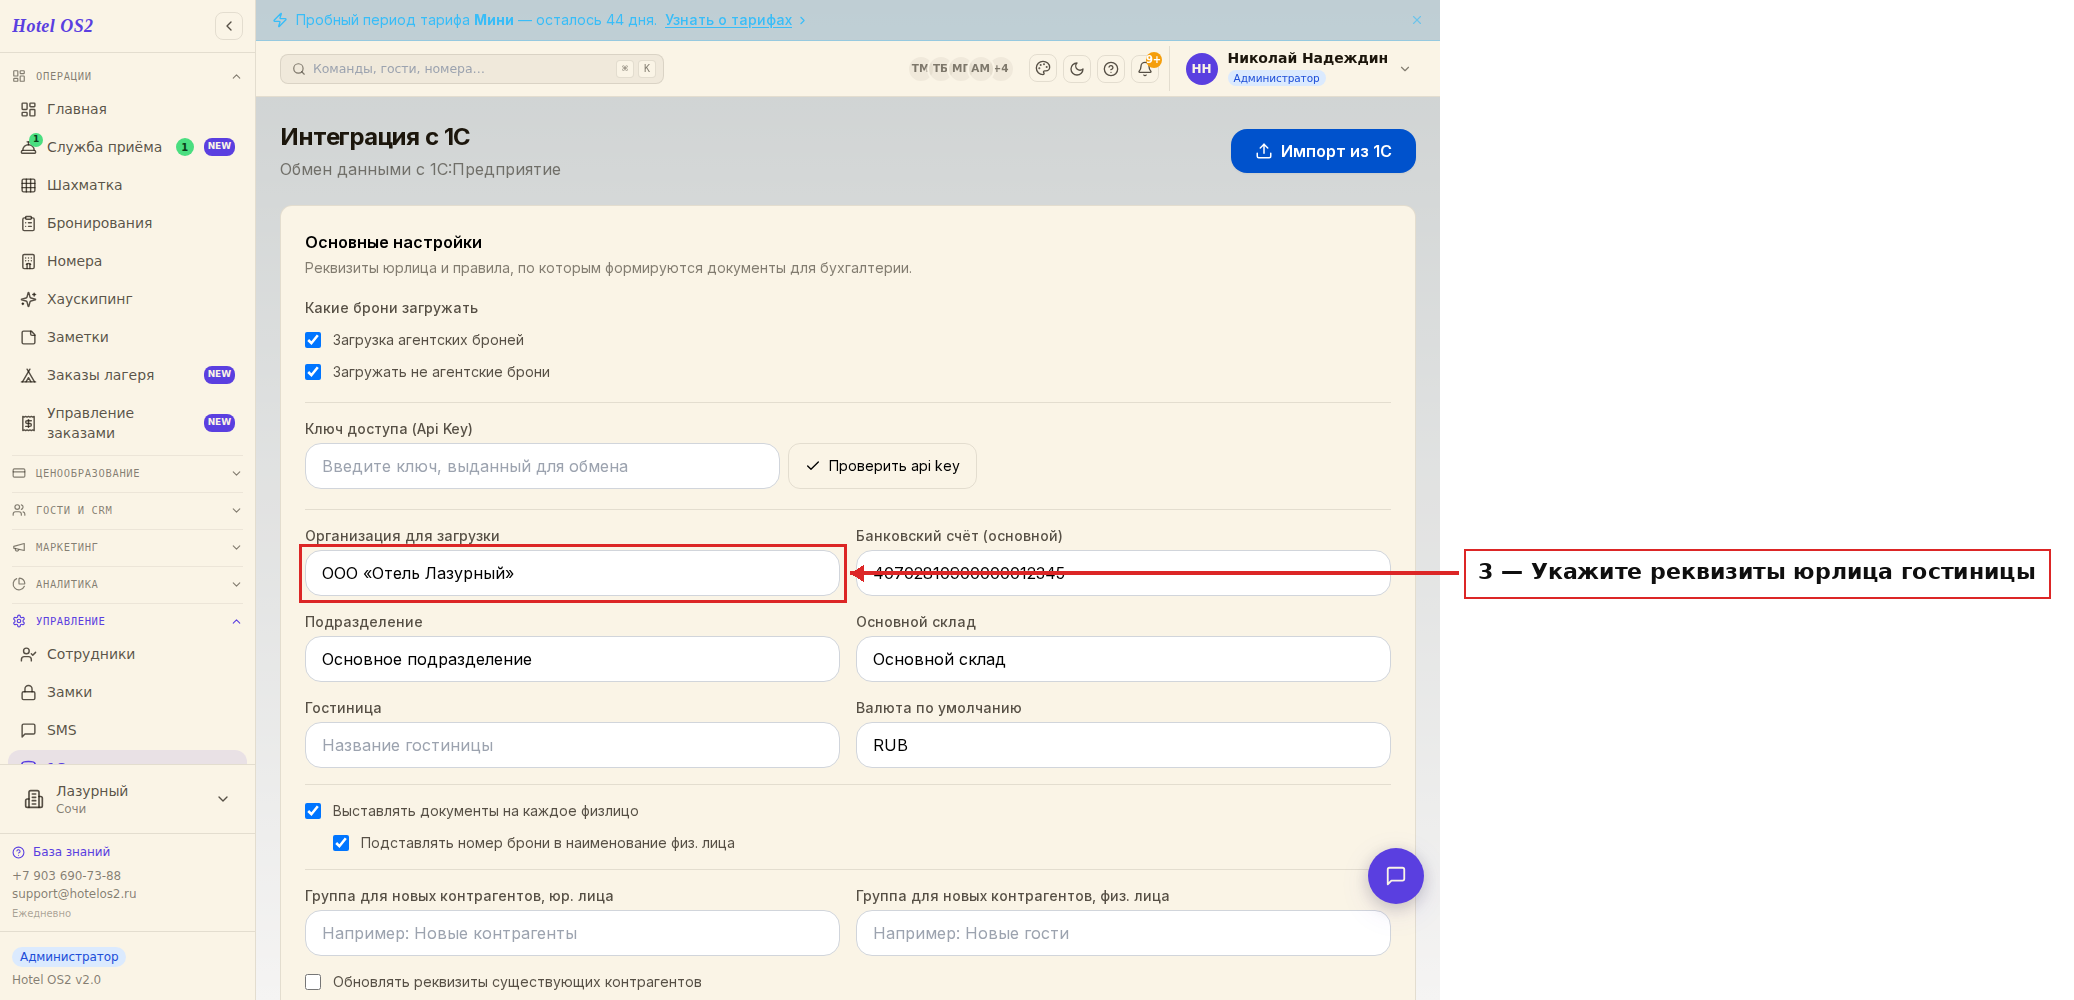Open the theme palette icon
Viewport: 2074px width, 1000px height.
(1043, 69)
